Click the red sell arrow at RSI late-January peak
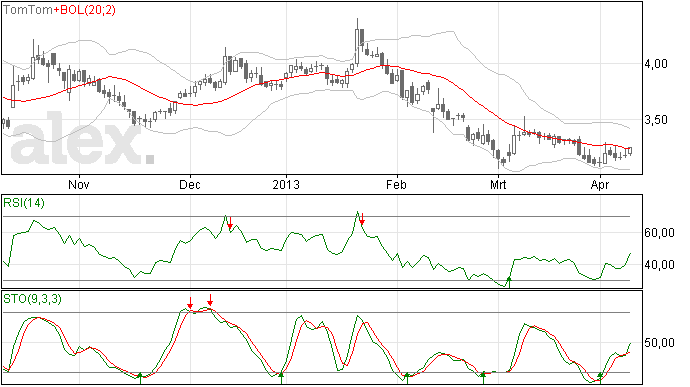690x387 pixels. coord(362,219)
